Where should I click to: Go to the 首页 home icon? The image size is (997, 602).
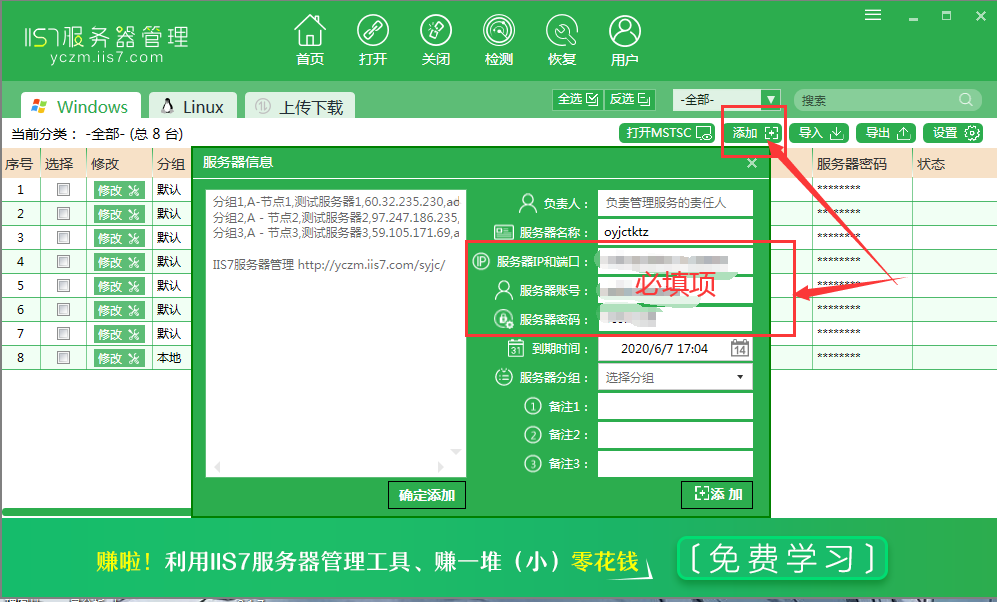(x=310, y=40)
